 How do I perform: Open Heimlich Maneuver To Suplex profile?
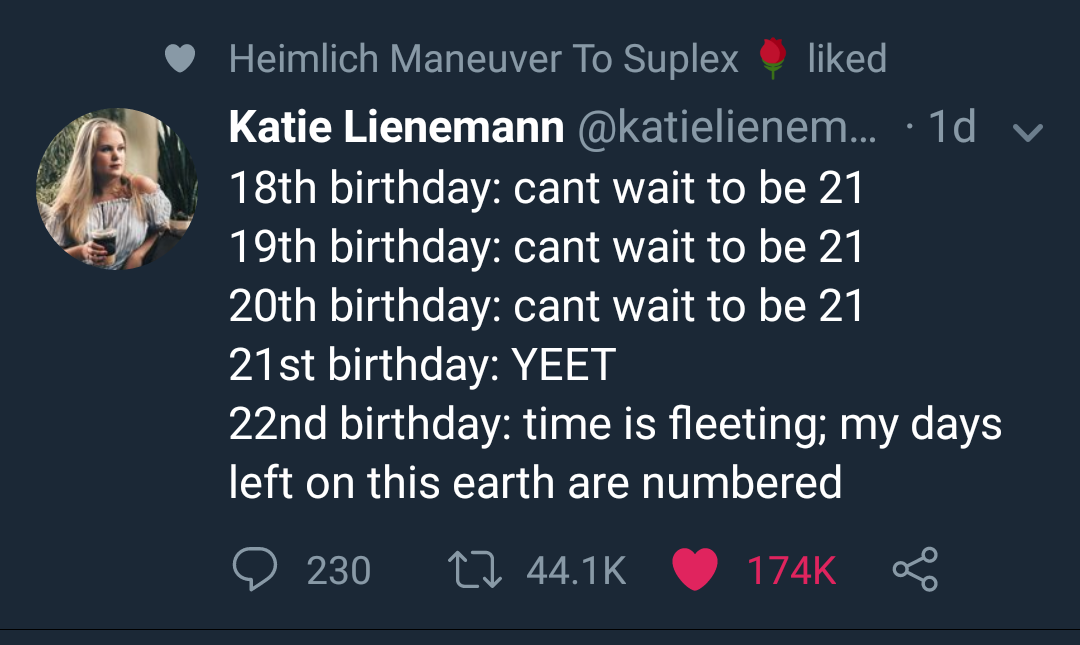click(x=483, y=59)
